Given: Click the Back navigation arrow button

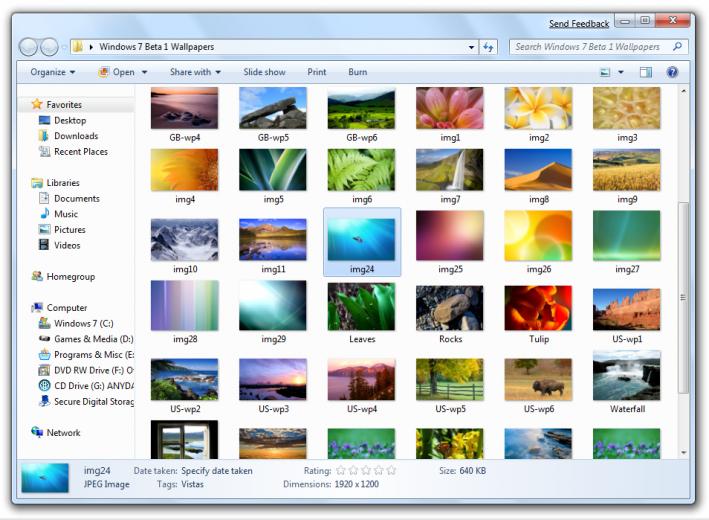Looking at the screenshot, I should tap(28, 47).
